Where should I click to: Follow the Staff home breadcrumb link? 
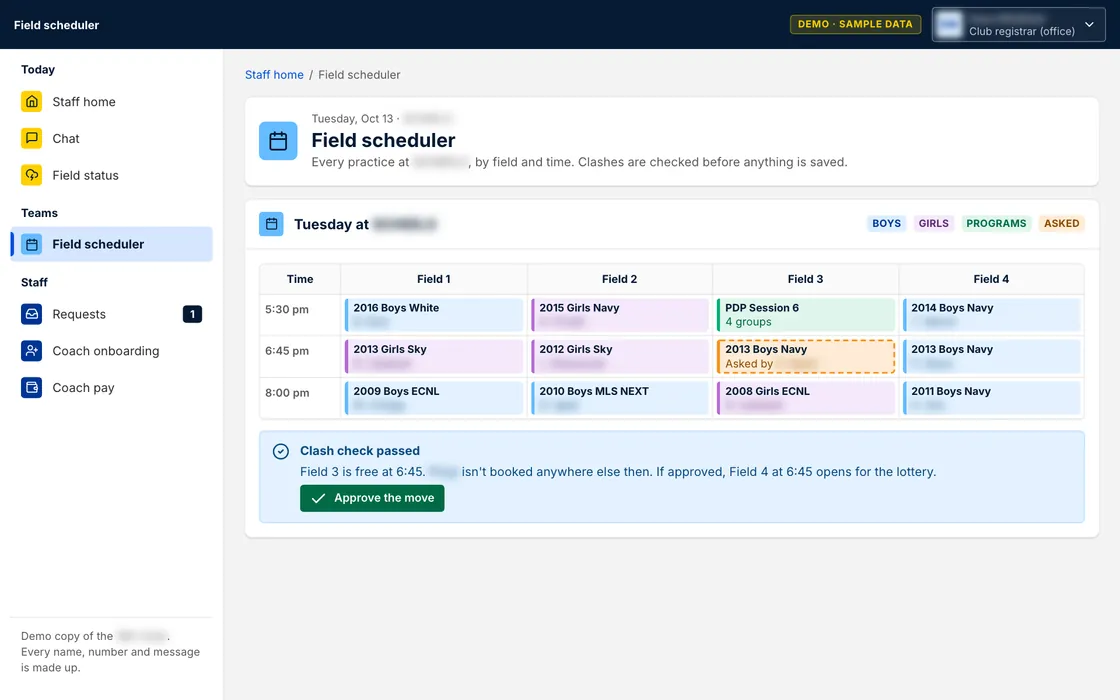[x=274, y=75]
